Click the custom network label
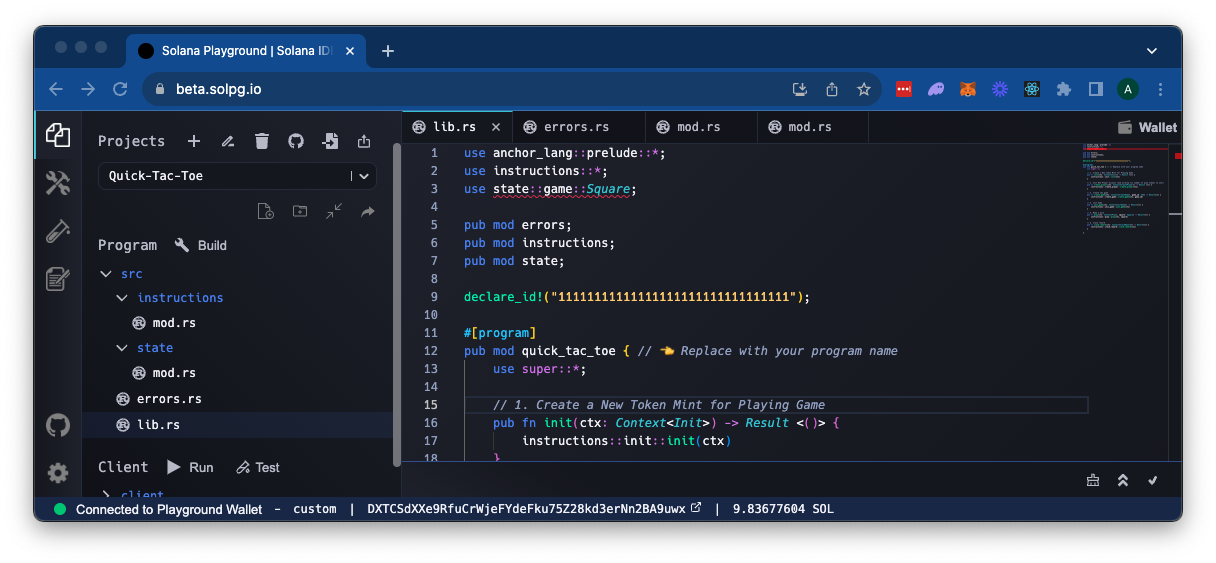The height and width of the screenshot is (563, 1216). (x=315, y=509)
